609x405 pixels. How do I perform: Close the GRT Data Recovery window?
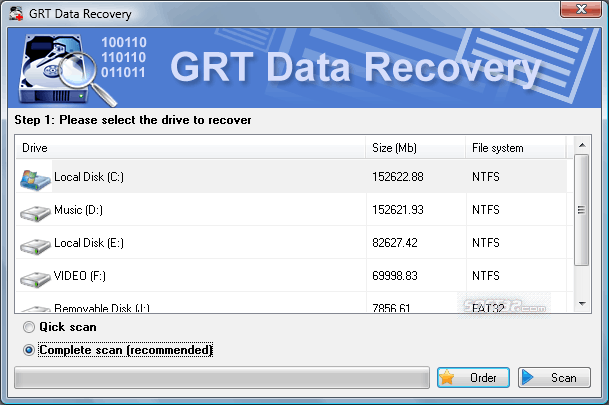[581, 9]
